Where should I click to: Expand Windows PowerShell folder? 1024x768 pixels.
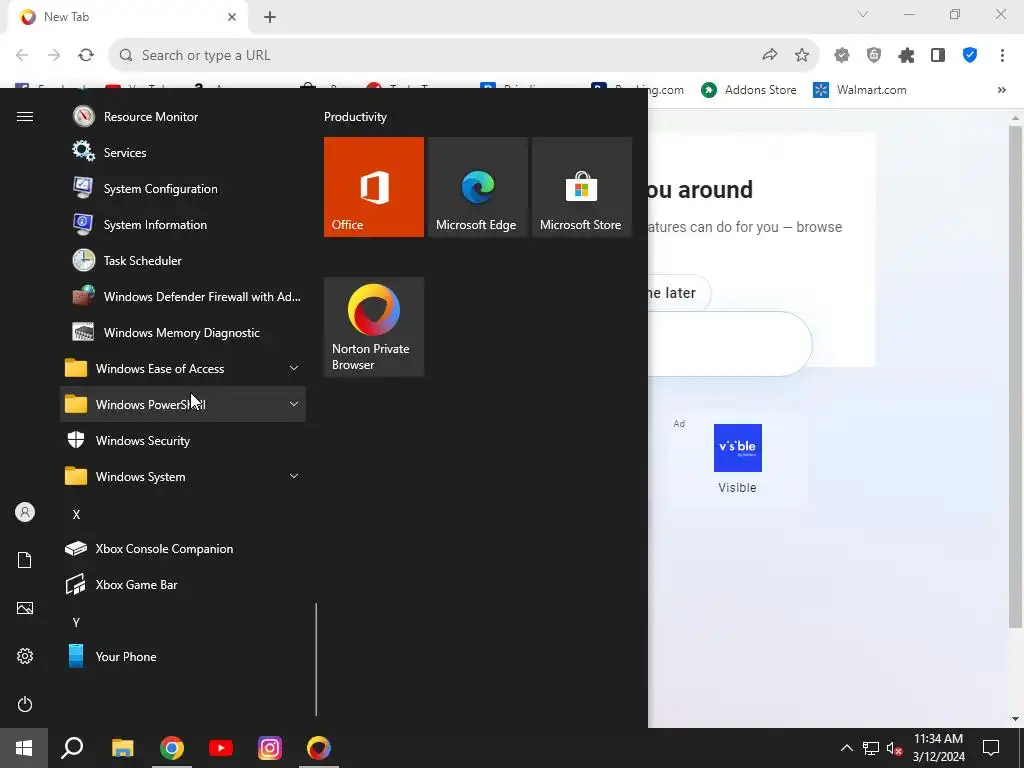click(183, 404)
